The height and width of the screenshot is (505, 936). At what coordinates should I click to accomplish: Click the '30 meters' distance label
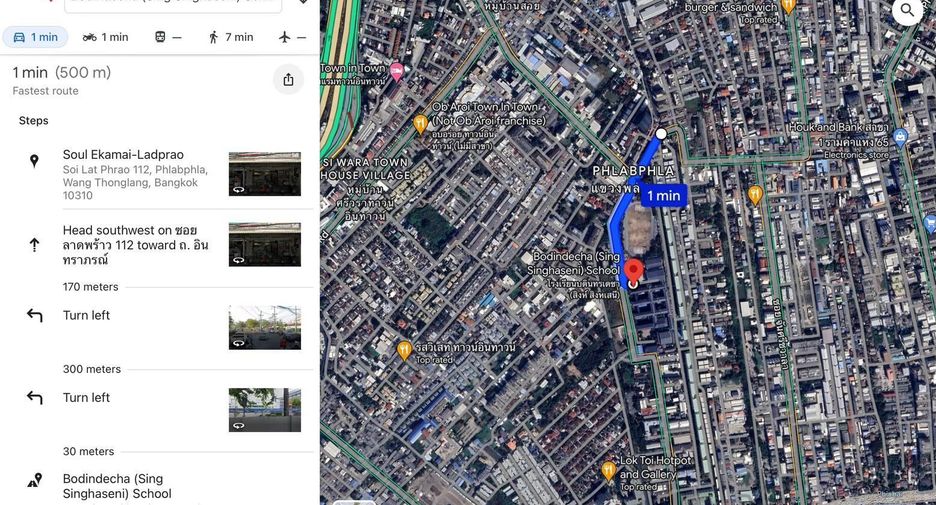coord(88,452)
